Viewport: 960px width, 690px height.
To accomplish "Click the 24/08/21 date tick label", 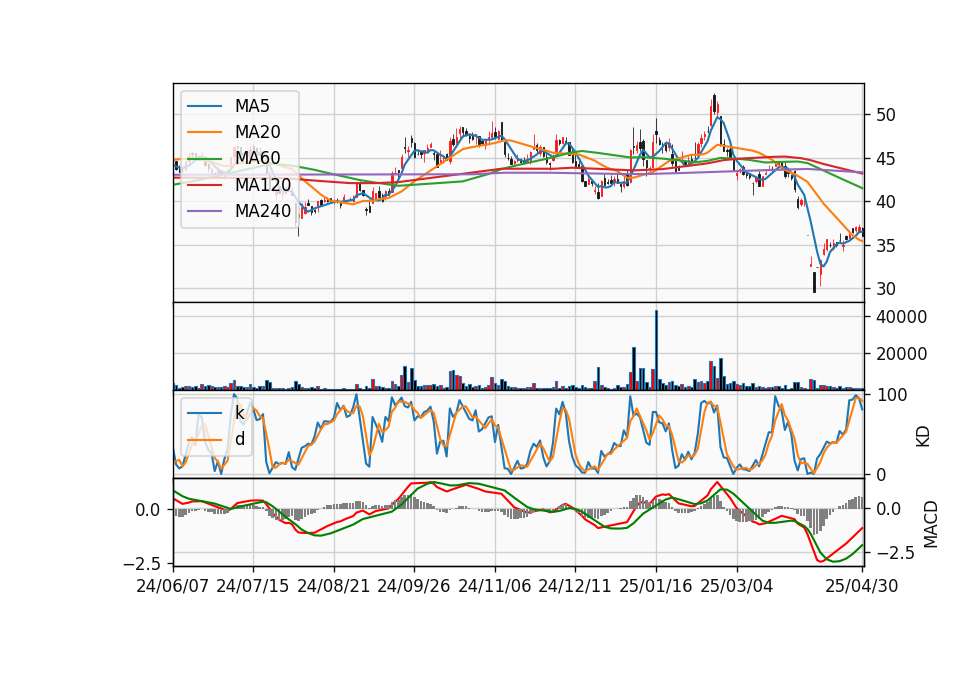I will pyautogui.click(x=334, y=586).
